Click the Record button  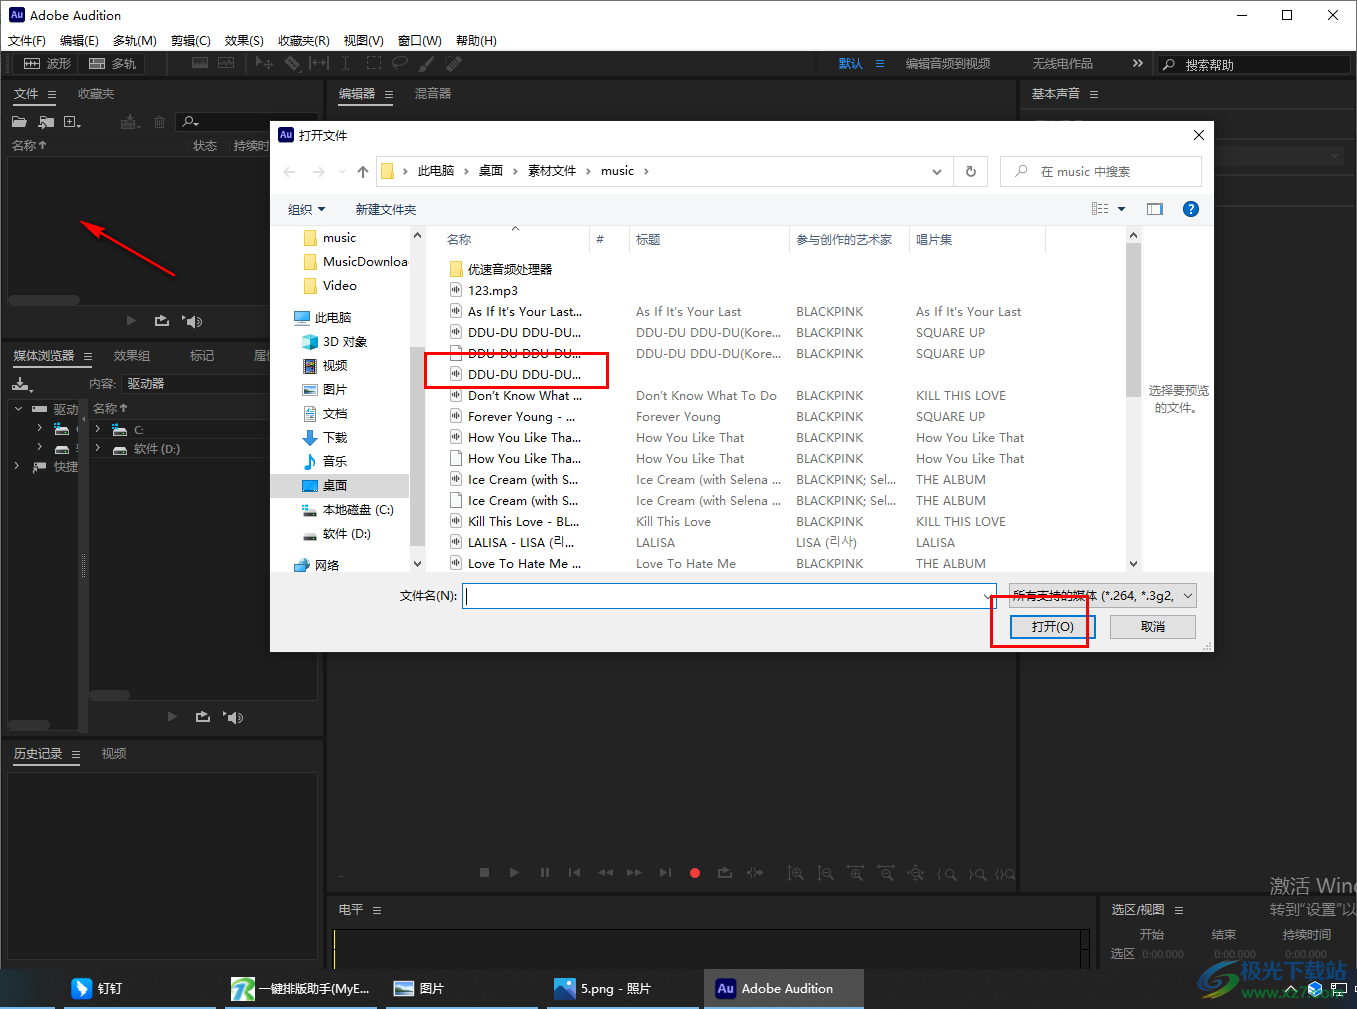(695, 873)
